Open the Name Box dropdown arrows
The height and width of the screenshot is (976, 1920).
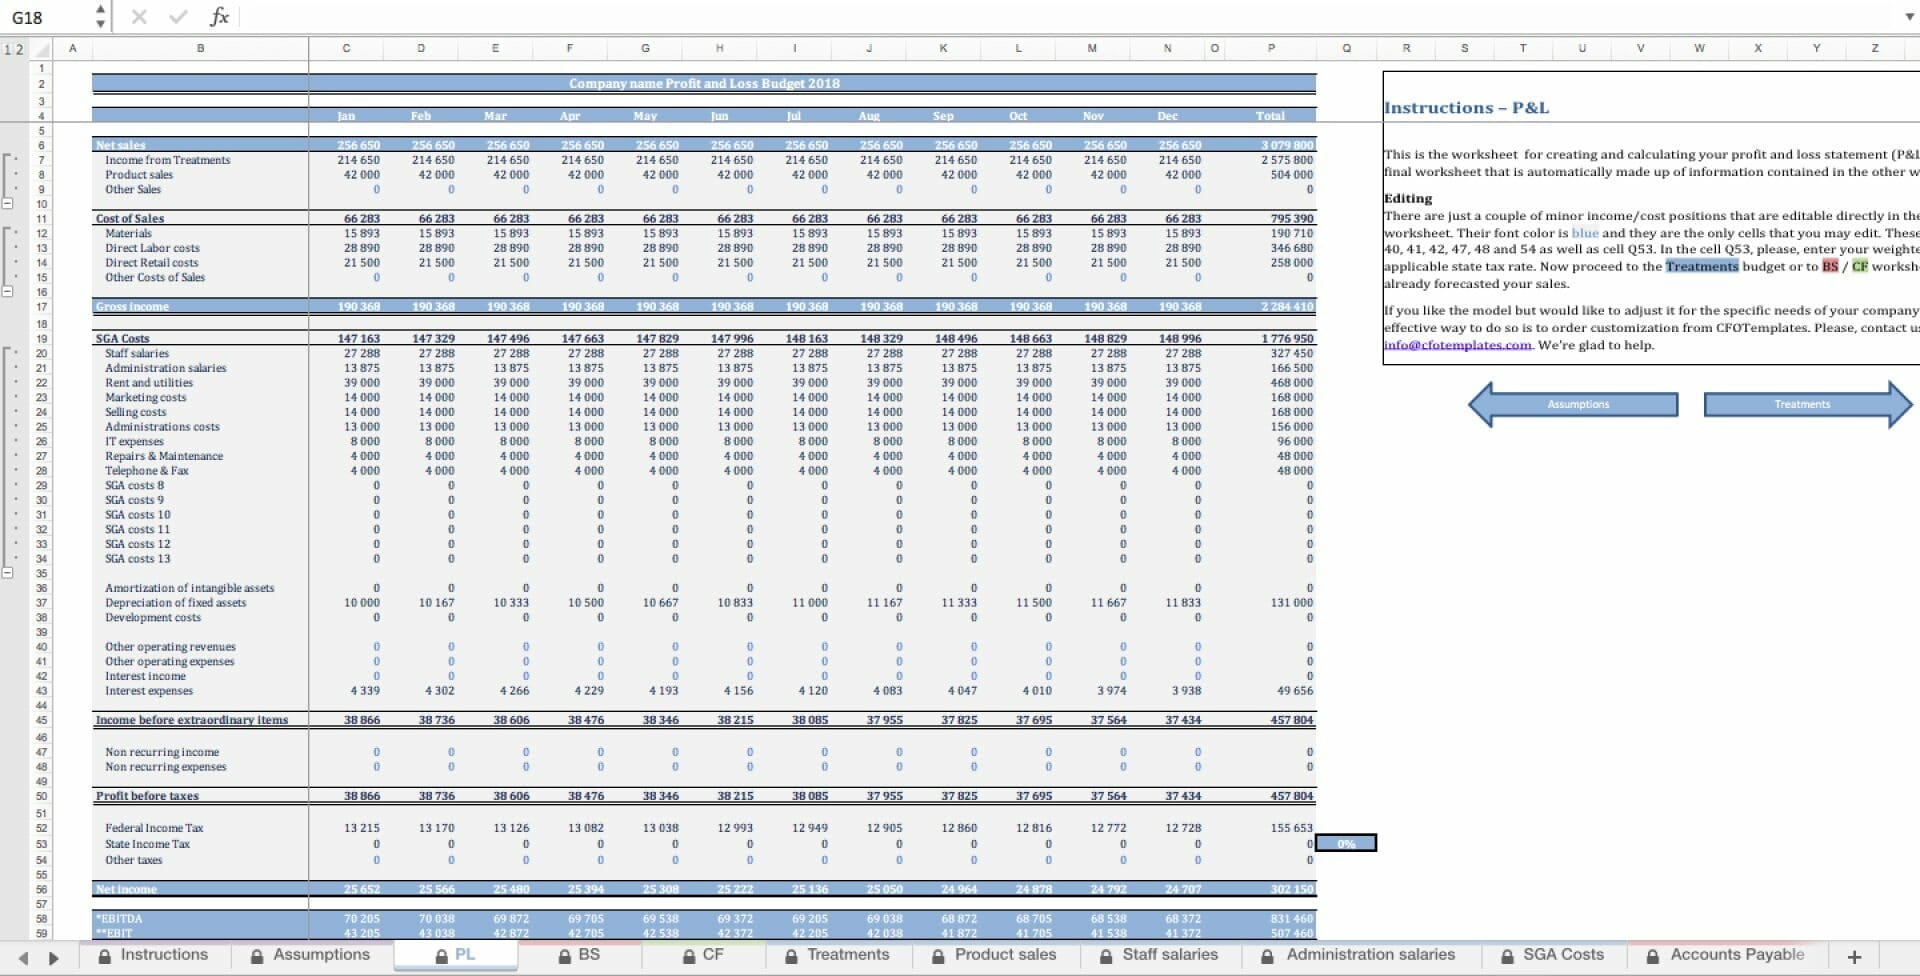100,17
